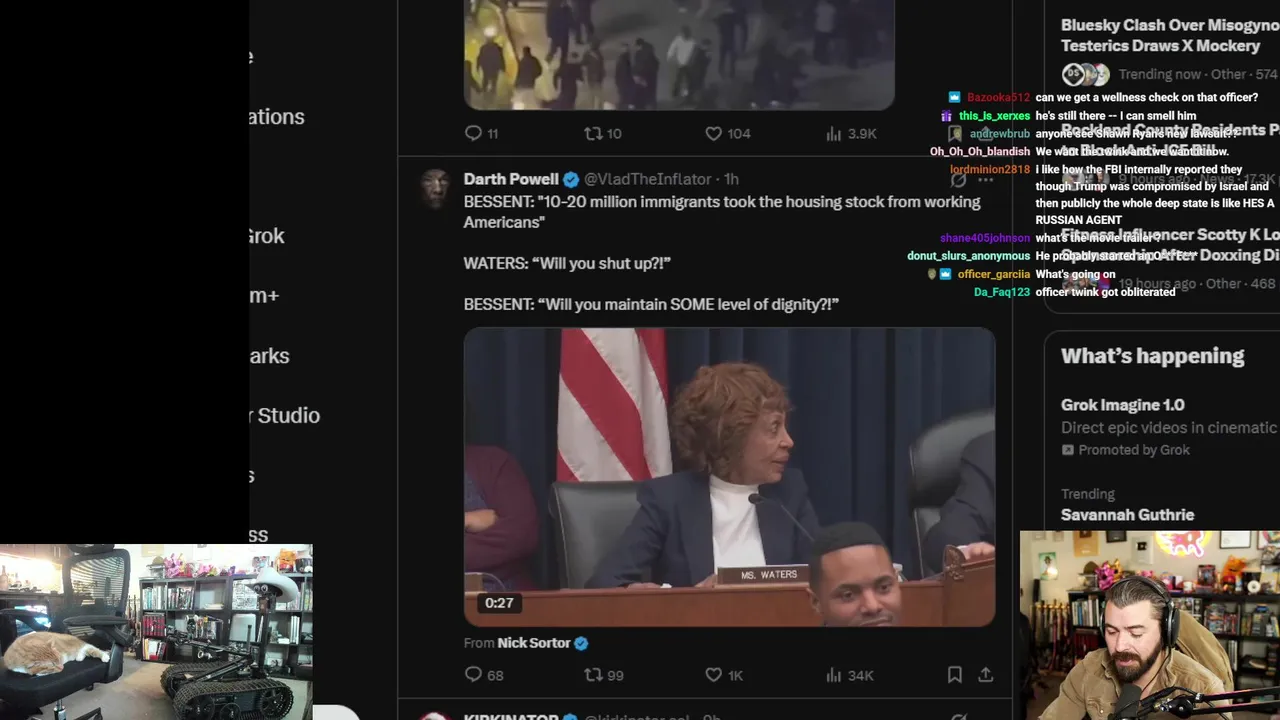The image size is (1280, 720).
Task: Open @VladTheInflator handle link
Action: (x=647, y=179)
